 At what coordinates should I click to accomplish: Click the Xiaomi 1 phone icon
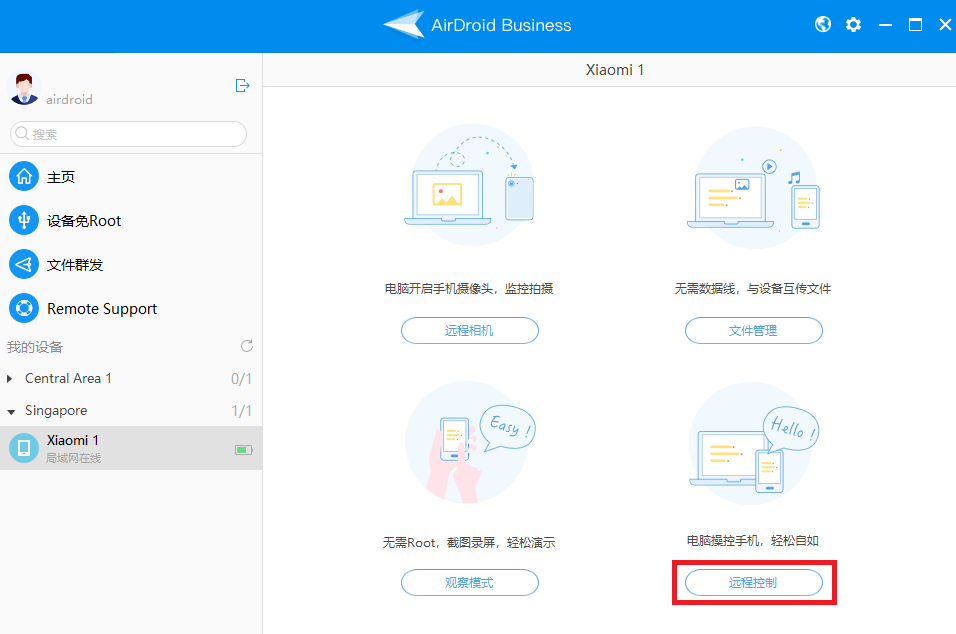[24, 448]
